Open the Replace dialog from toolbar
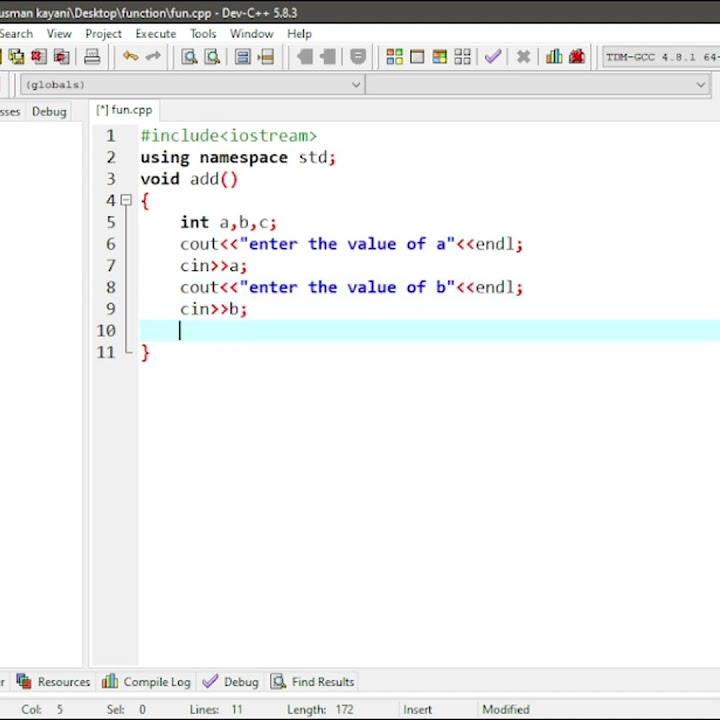Viewport: 720px width, 720px height. click(x=212, y=57)
